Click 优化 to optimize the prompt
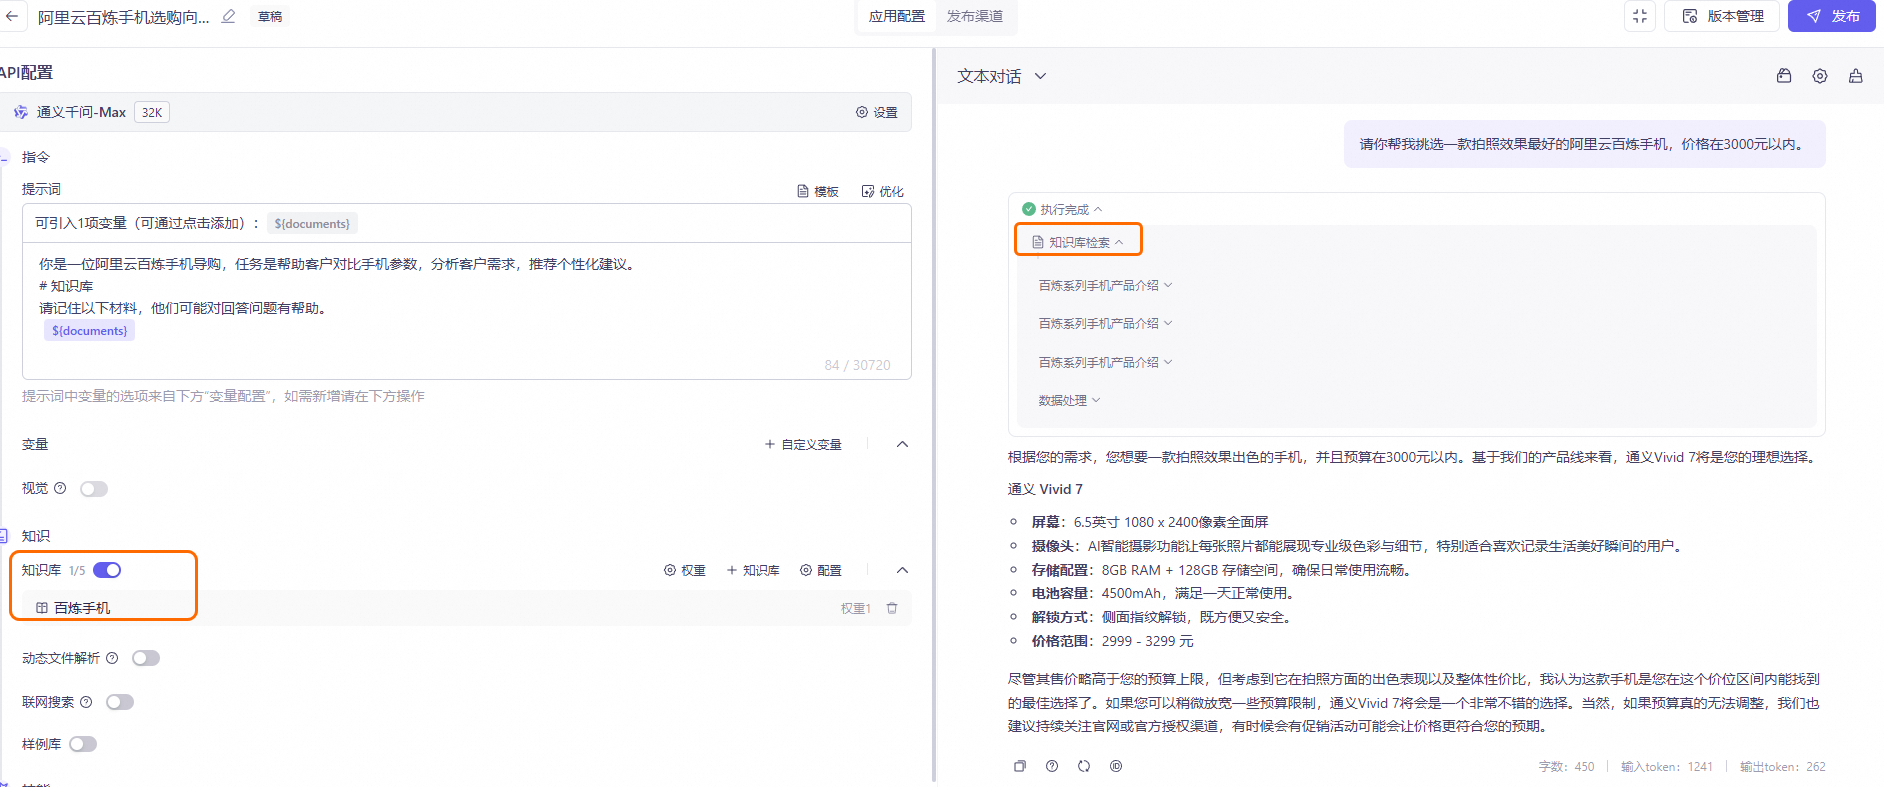This screenshot has width=1884, height=787. [x=883, y=191]
